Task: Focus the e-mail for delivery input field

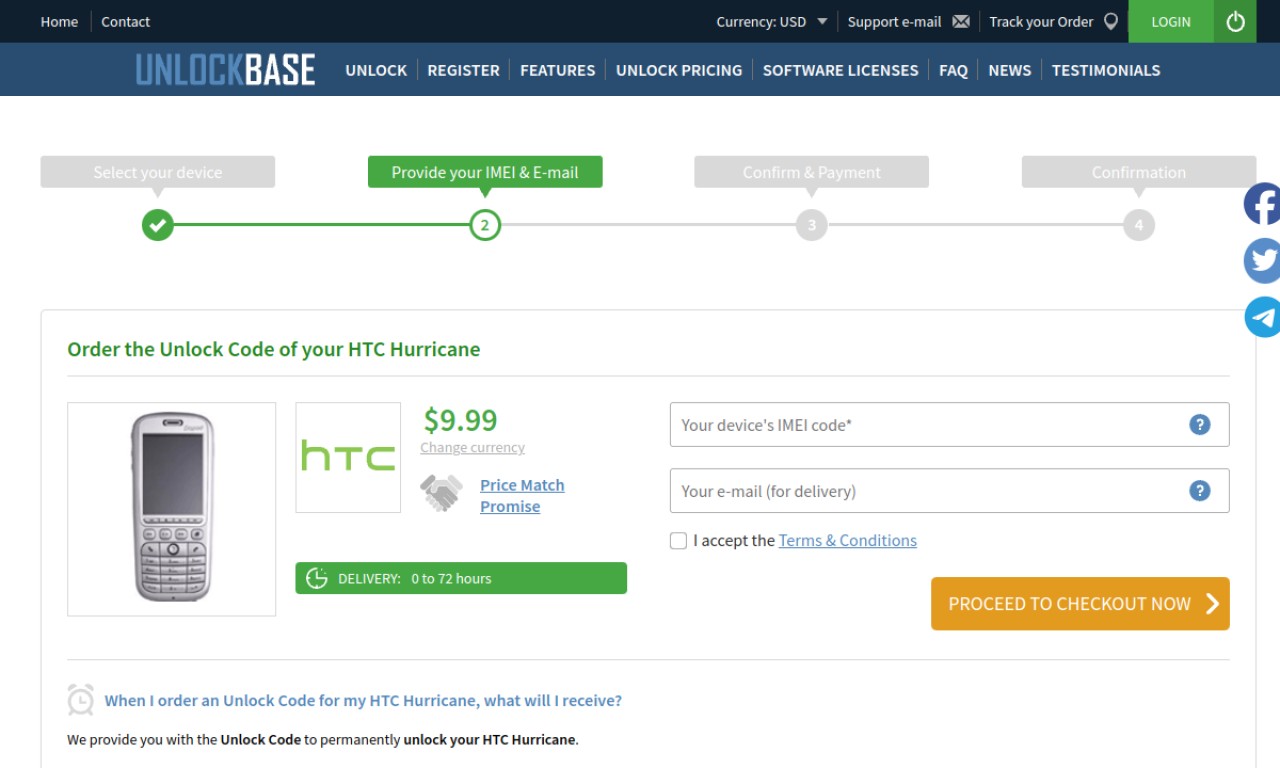Action: (949, 491)
